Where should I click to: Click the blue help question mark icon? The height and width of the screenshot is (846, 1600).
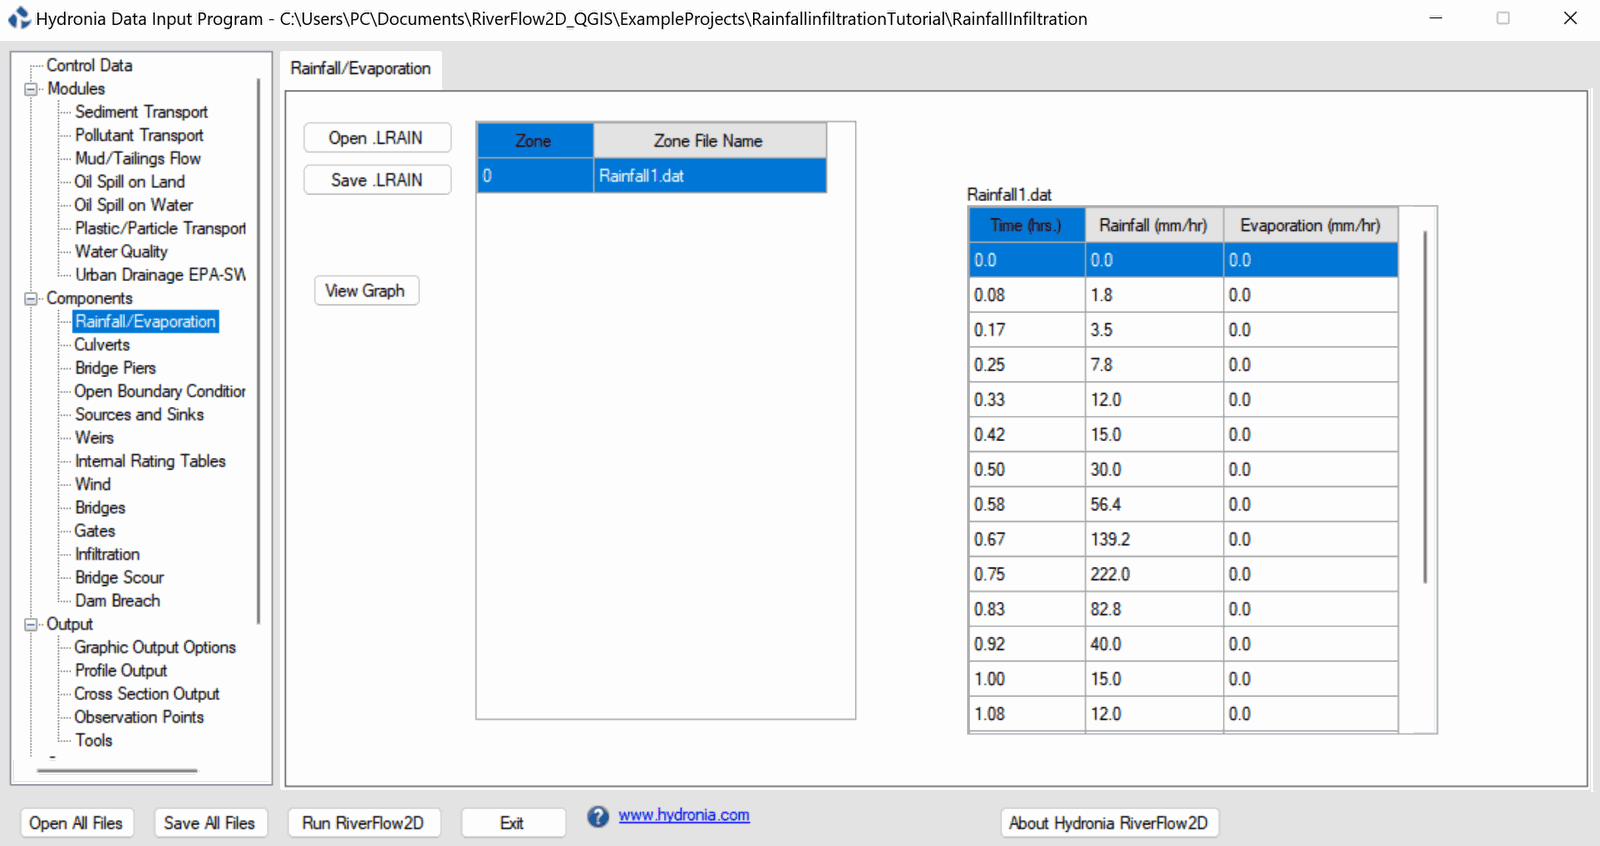tap(598, 817)
